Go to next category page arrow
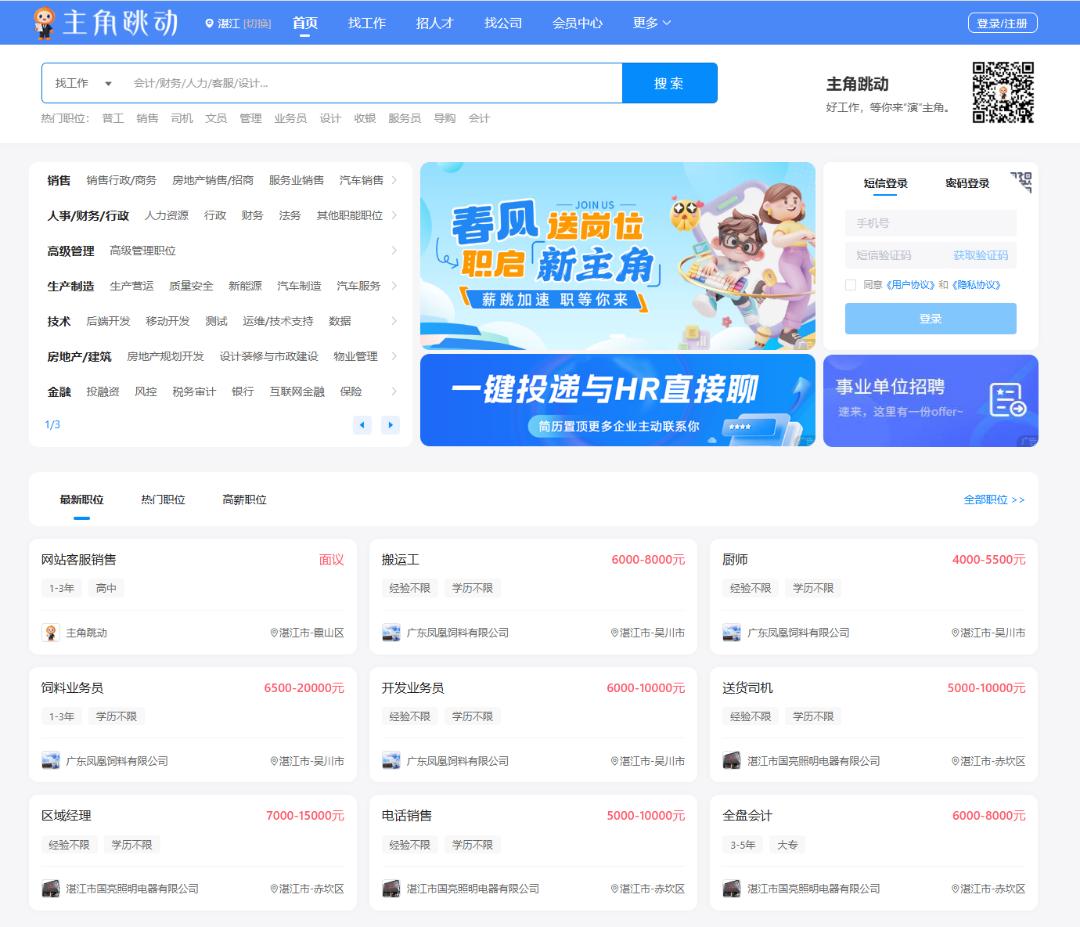Screen dimensions: 1080x927 point(390,425)
